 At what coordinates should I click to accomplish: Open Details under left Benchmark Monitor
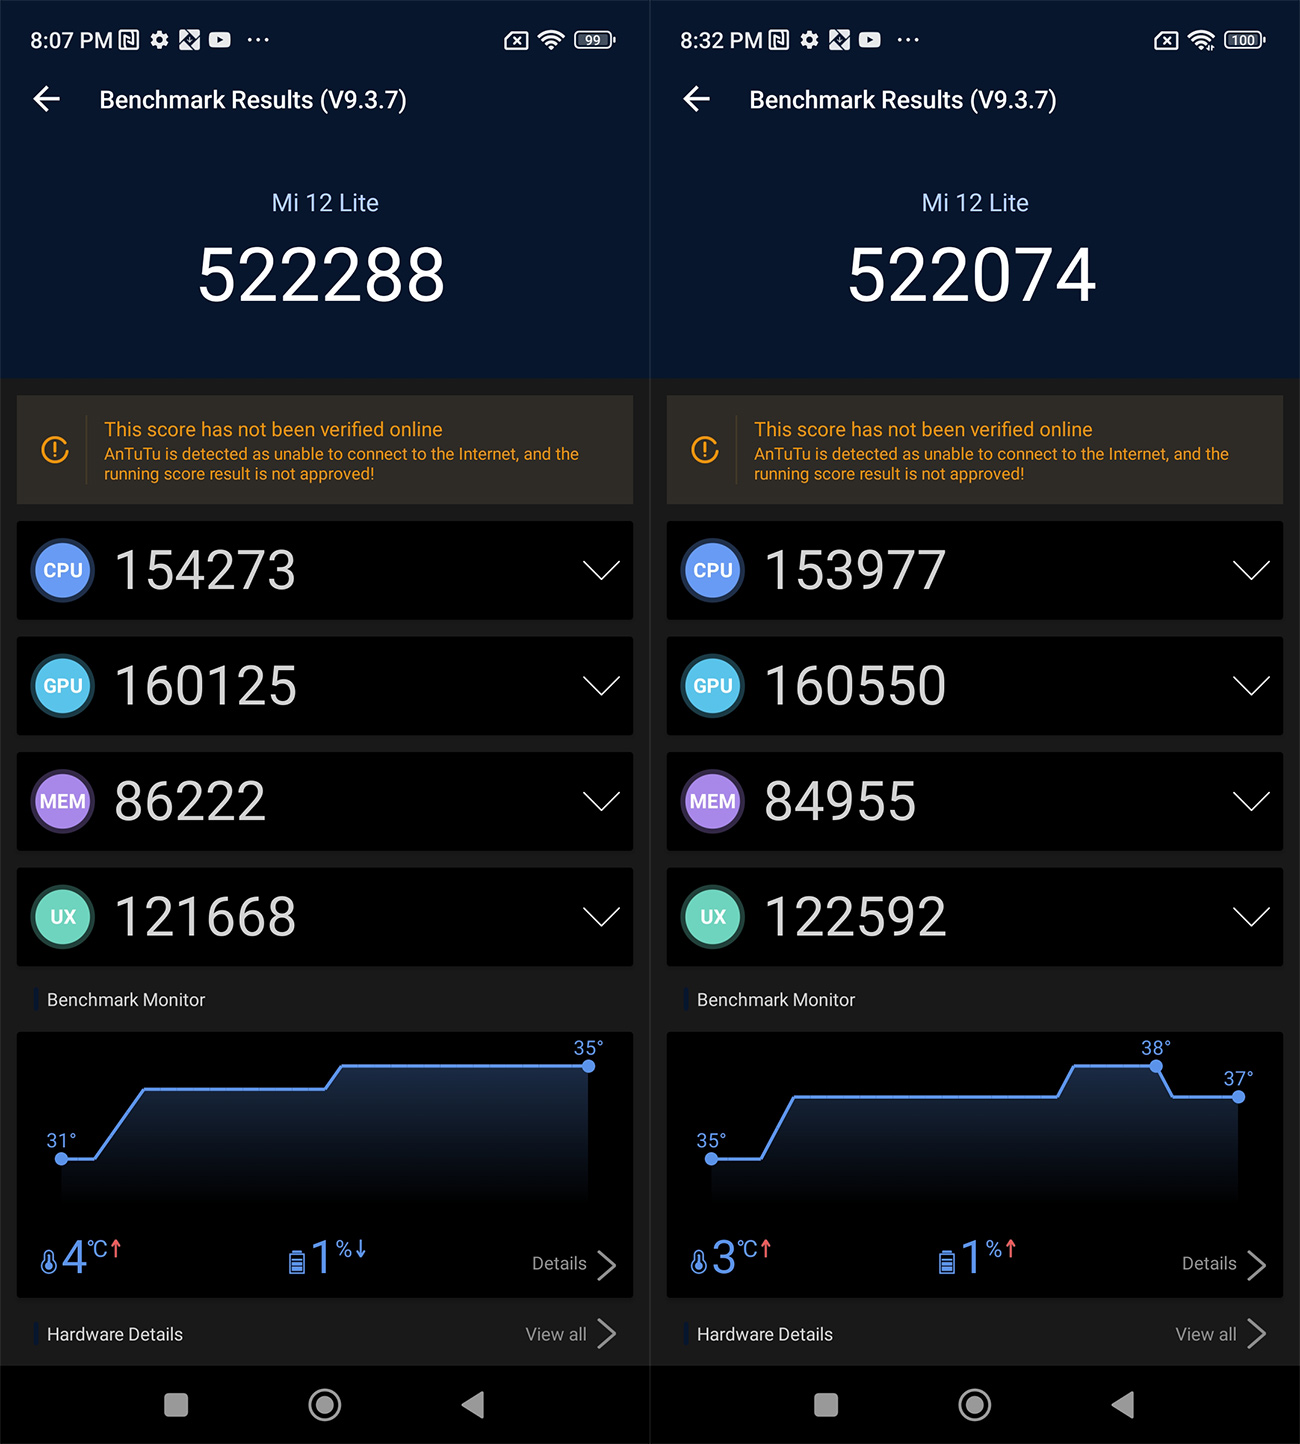574,1264
